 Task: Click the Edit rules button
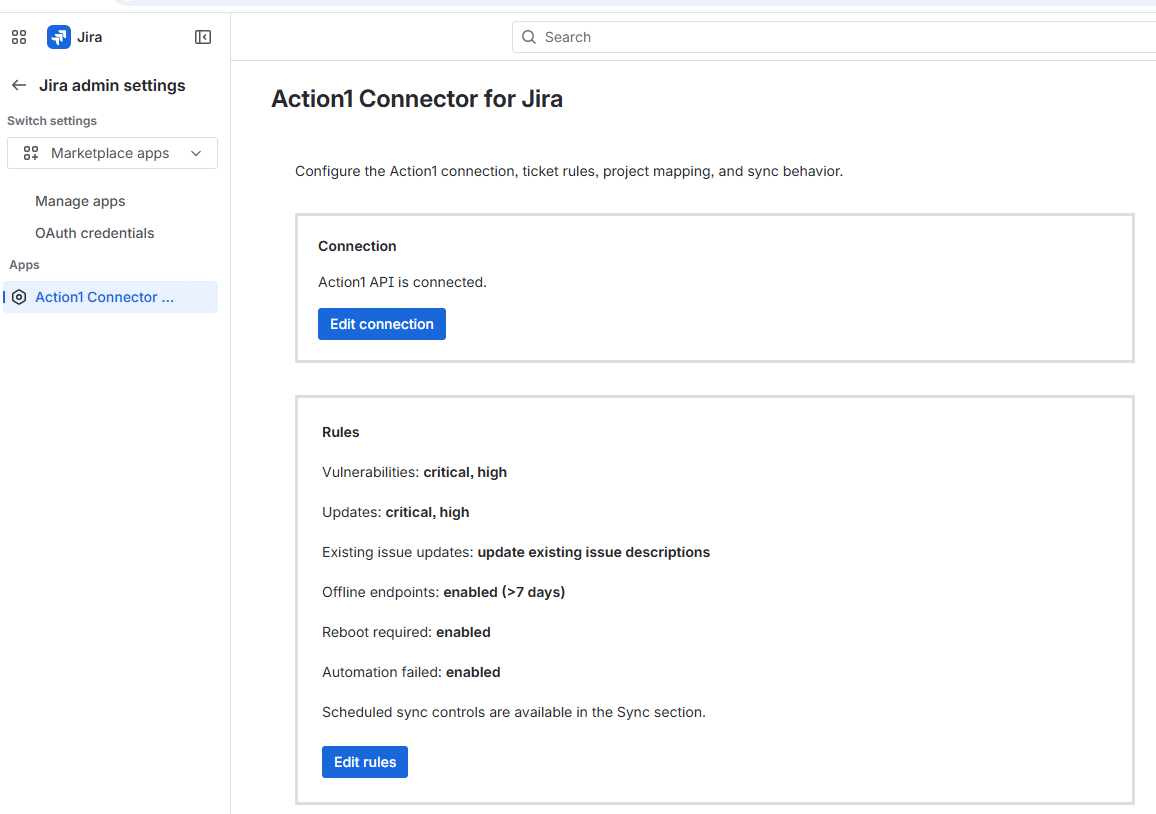364,761
